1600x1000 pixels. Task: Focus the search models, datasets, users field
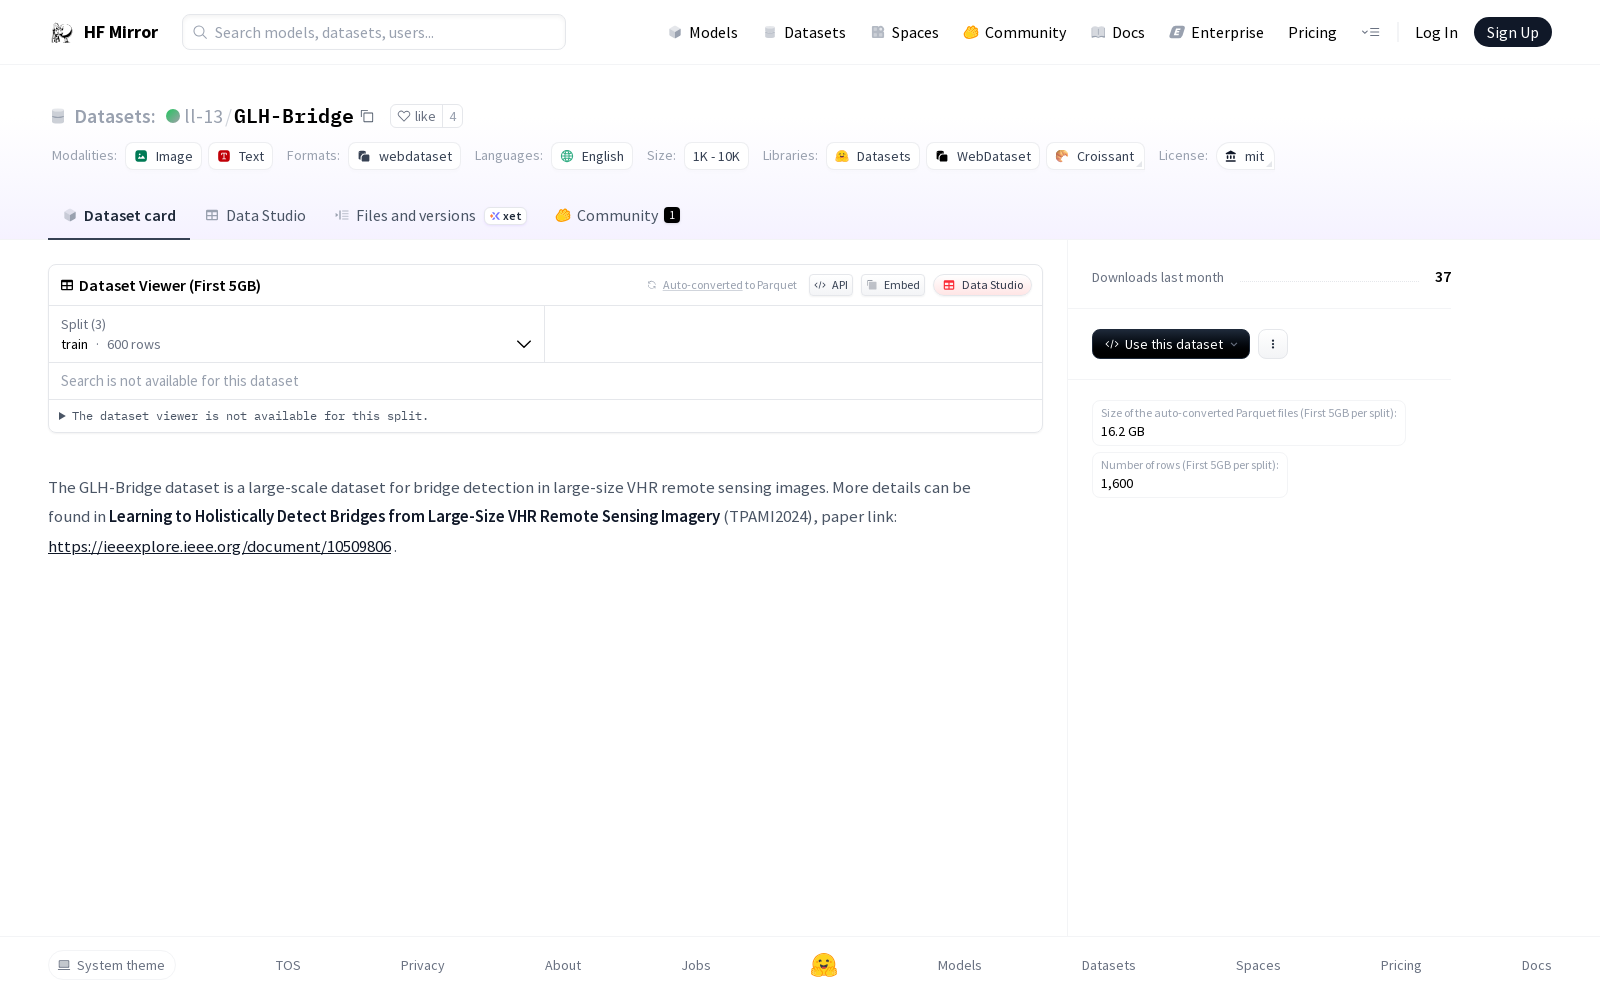[374, 32]
